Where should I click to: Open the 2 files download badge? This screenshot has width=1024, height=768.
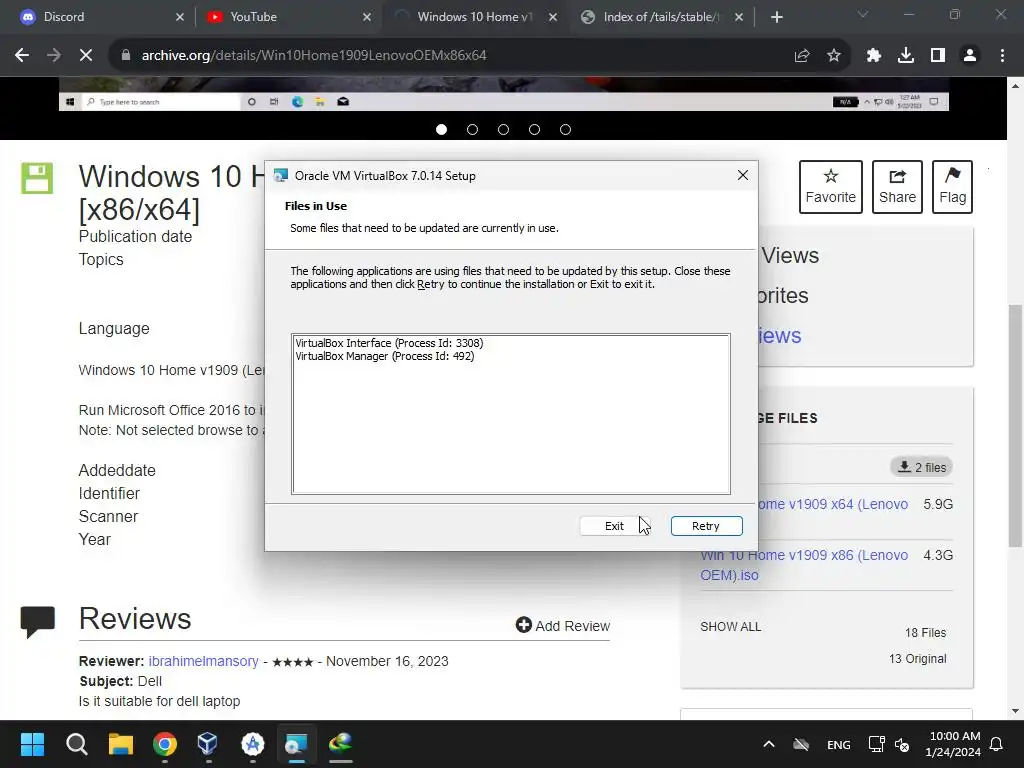coord(921,467)
